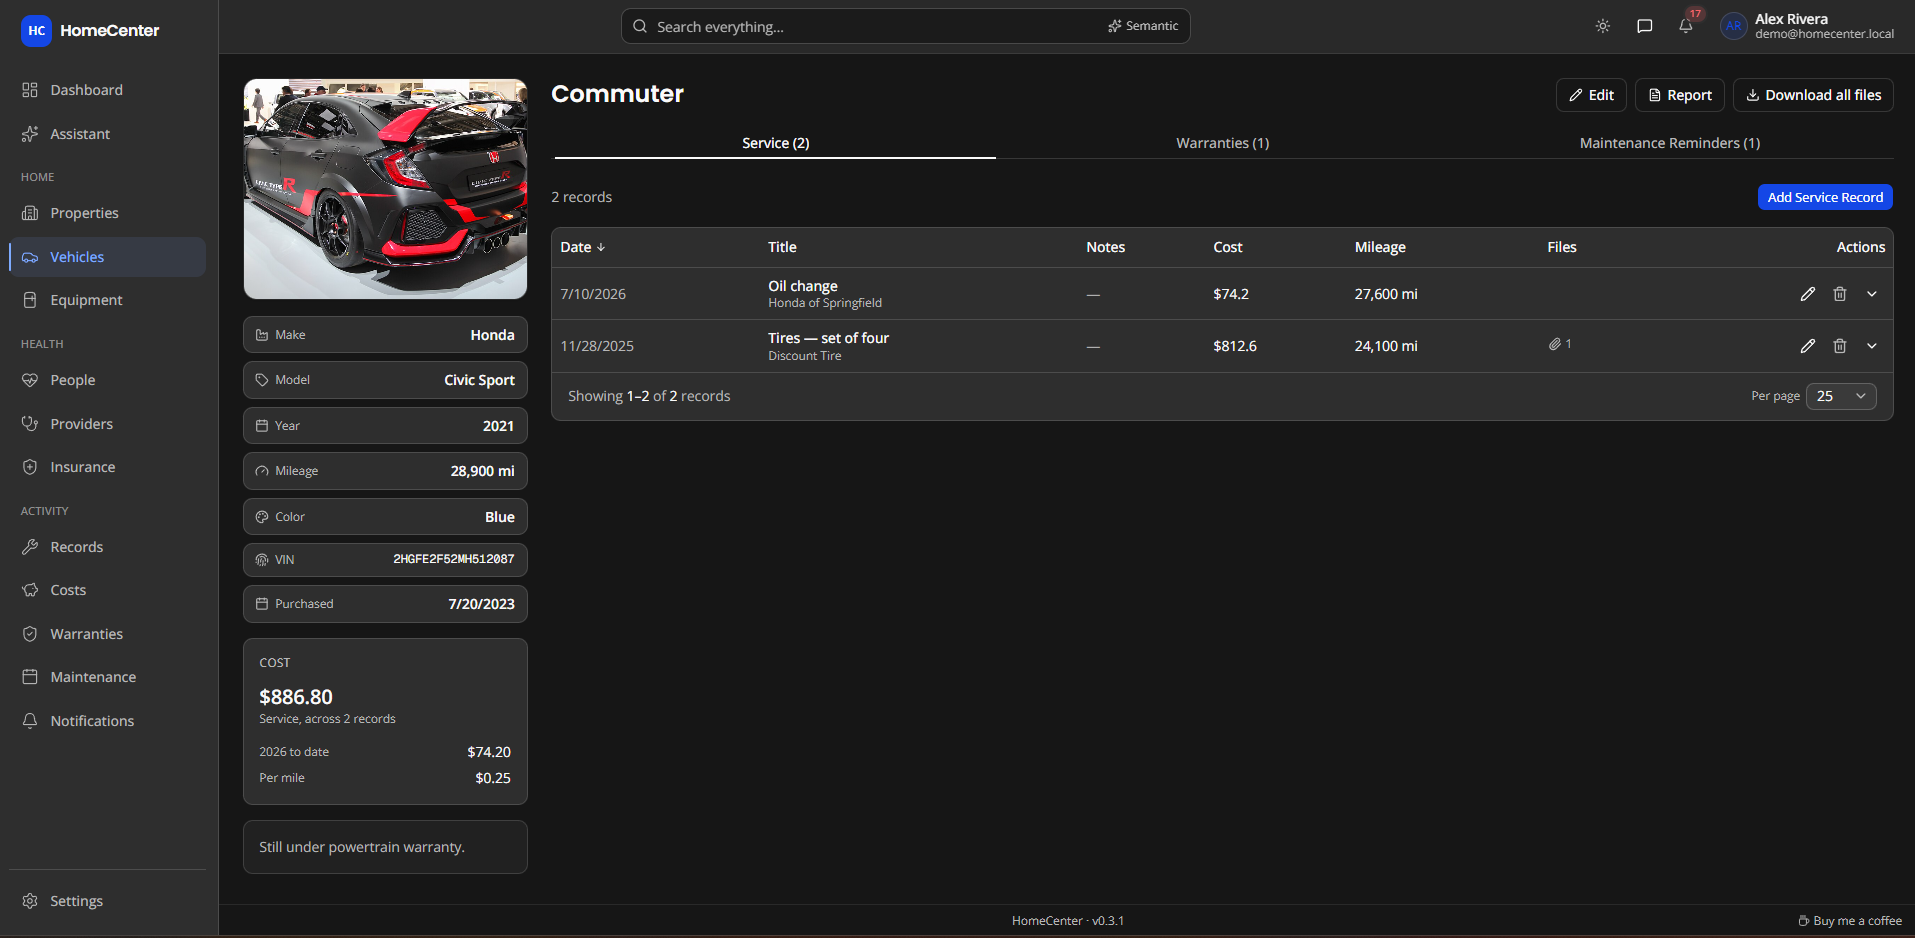Image resolution: width=1915 pixels, height=938 pixels.
Task: Click the Buy me a coffee link
Action: pos(1850,921)
